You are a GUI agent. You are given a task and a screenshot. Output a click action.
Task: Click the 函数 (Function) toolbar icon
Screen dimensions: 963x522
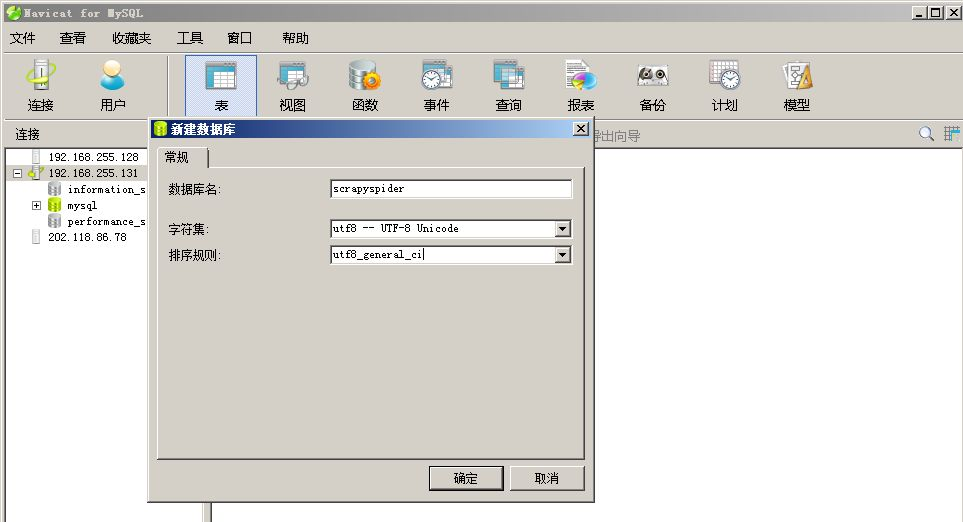(x=364, y=85)
